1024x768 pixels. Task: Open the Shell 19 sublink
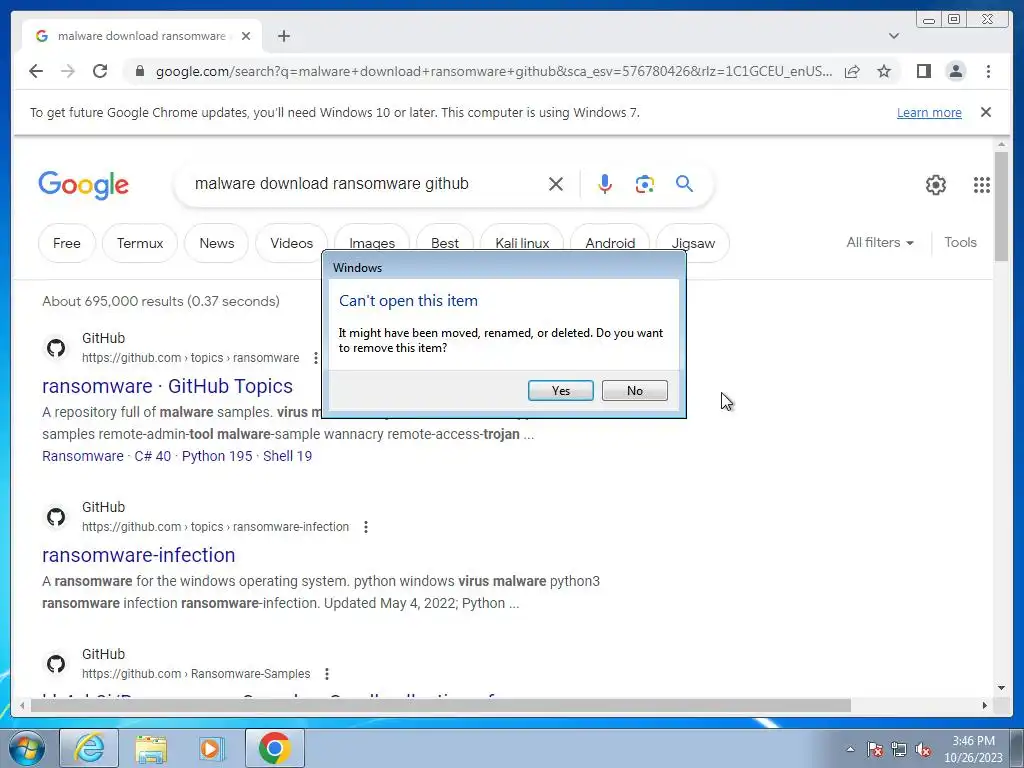pos(287,456)
